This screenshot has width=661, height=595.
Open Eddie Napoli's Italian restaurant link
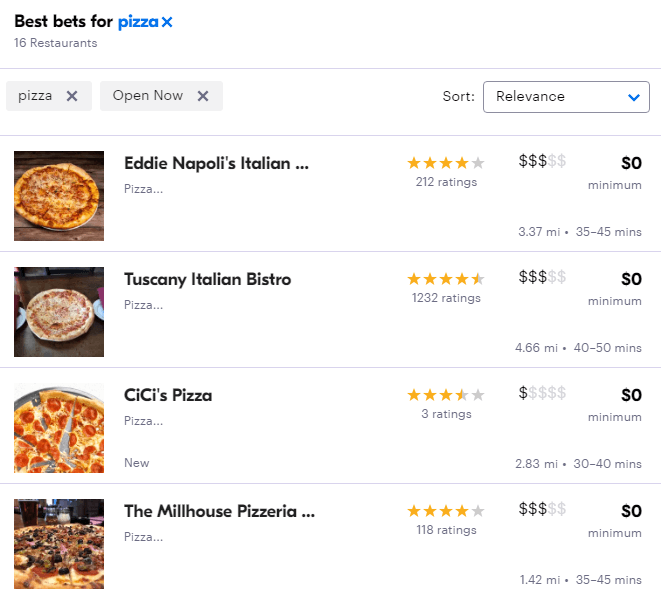pos(216,164)
